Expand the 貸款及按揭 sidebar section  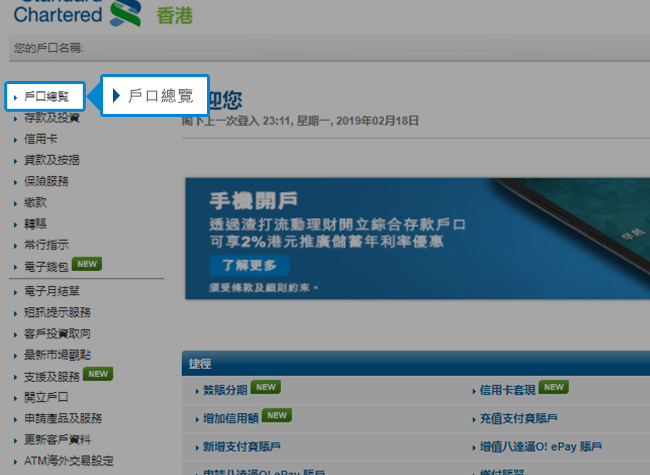[x=52, y=160]
